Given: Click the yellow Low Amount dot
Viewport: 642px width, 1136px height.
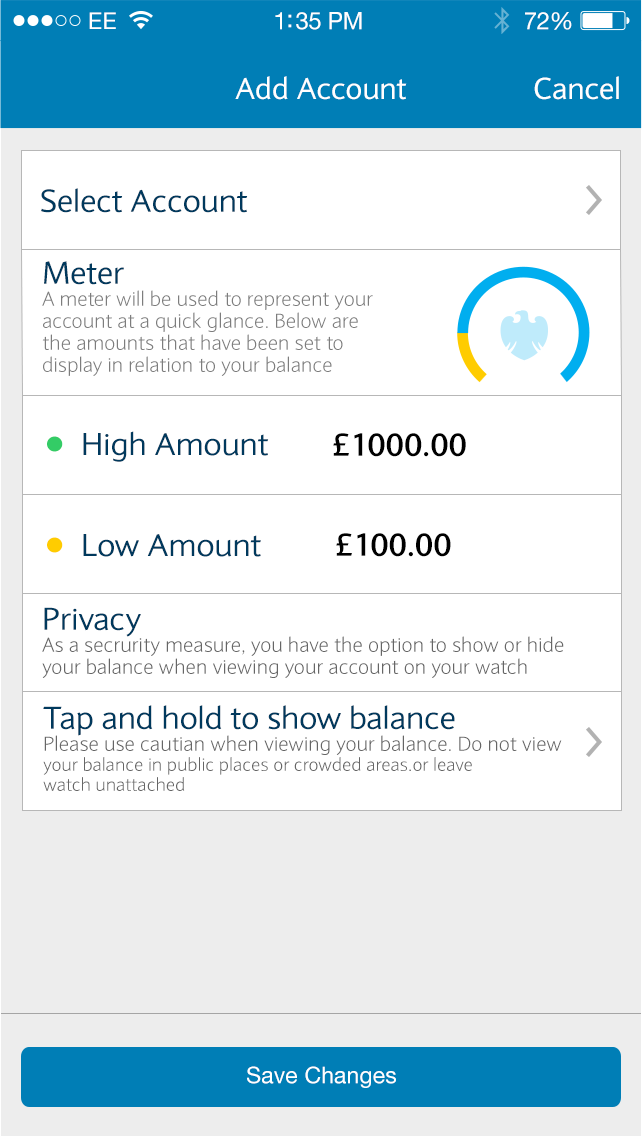Looking at the screenshot, I should pos(55,545).
